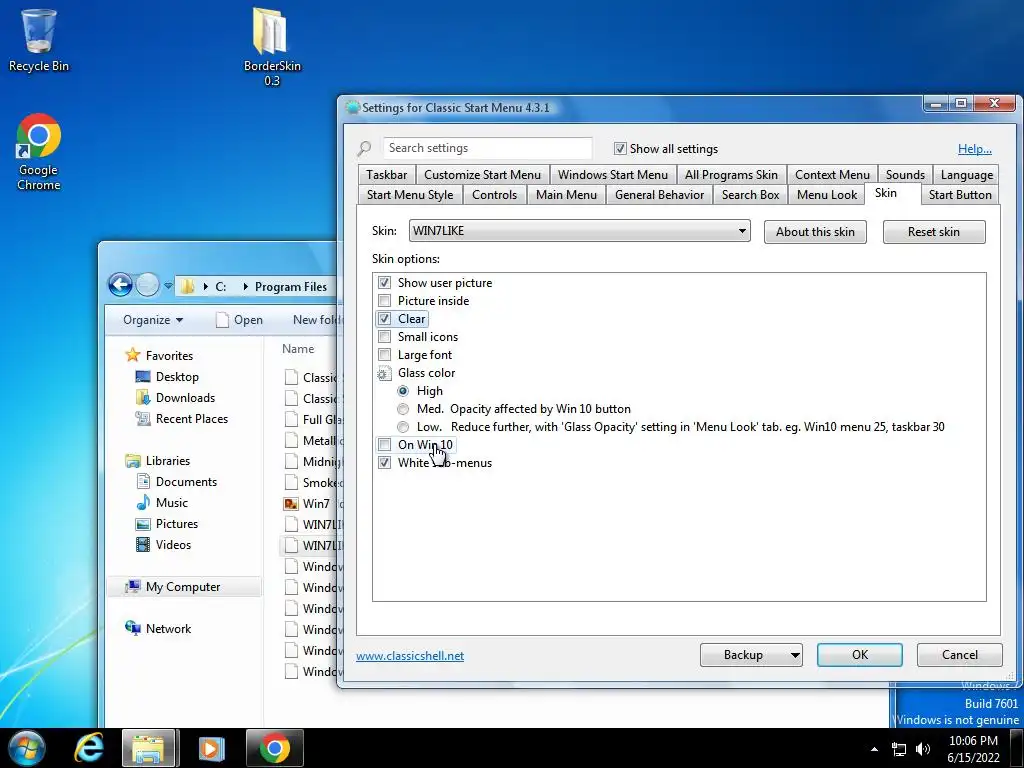Switch to Chrome taskbar button

pos(275,748)
